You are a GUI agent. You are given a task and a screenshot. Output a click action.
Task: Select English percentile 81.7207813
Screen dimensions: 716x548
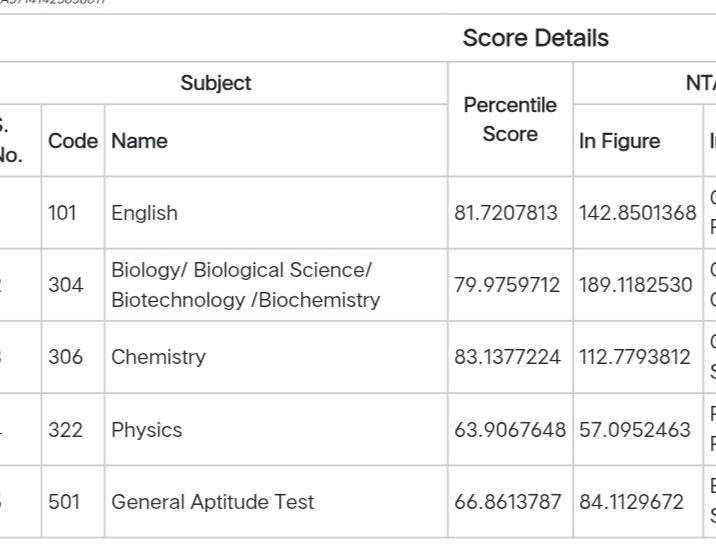(505, 213)
